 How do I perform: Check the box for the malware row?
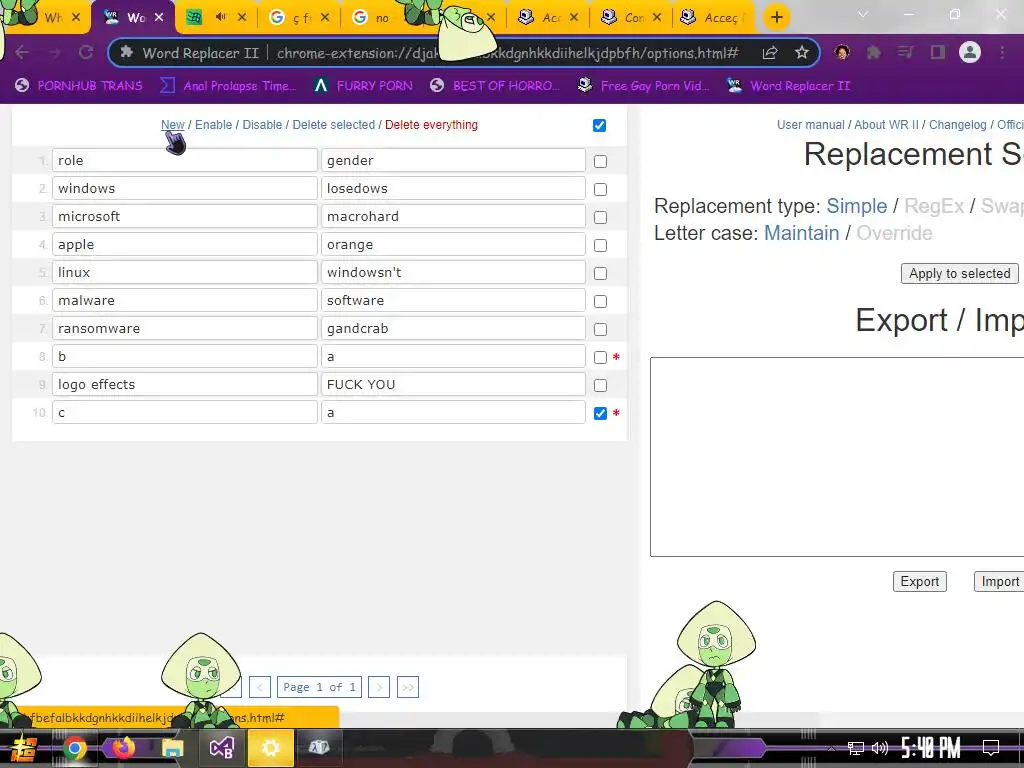click(600, 302)
